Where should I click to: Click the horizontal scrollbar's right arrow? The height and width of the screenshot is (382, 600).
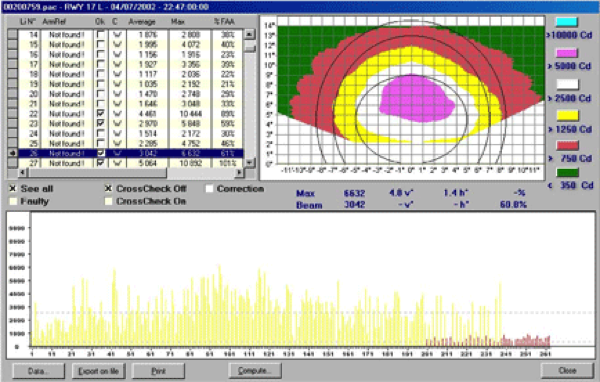click(x=239, y=173)
